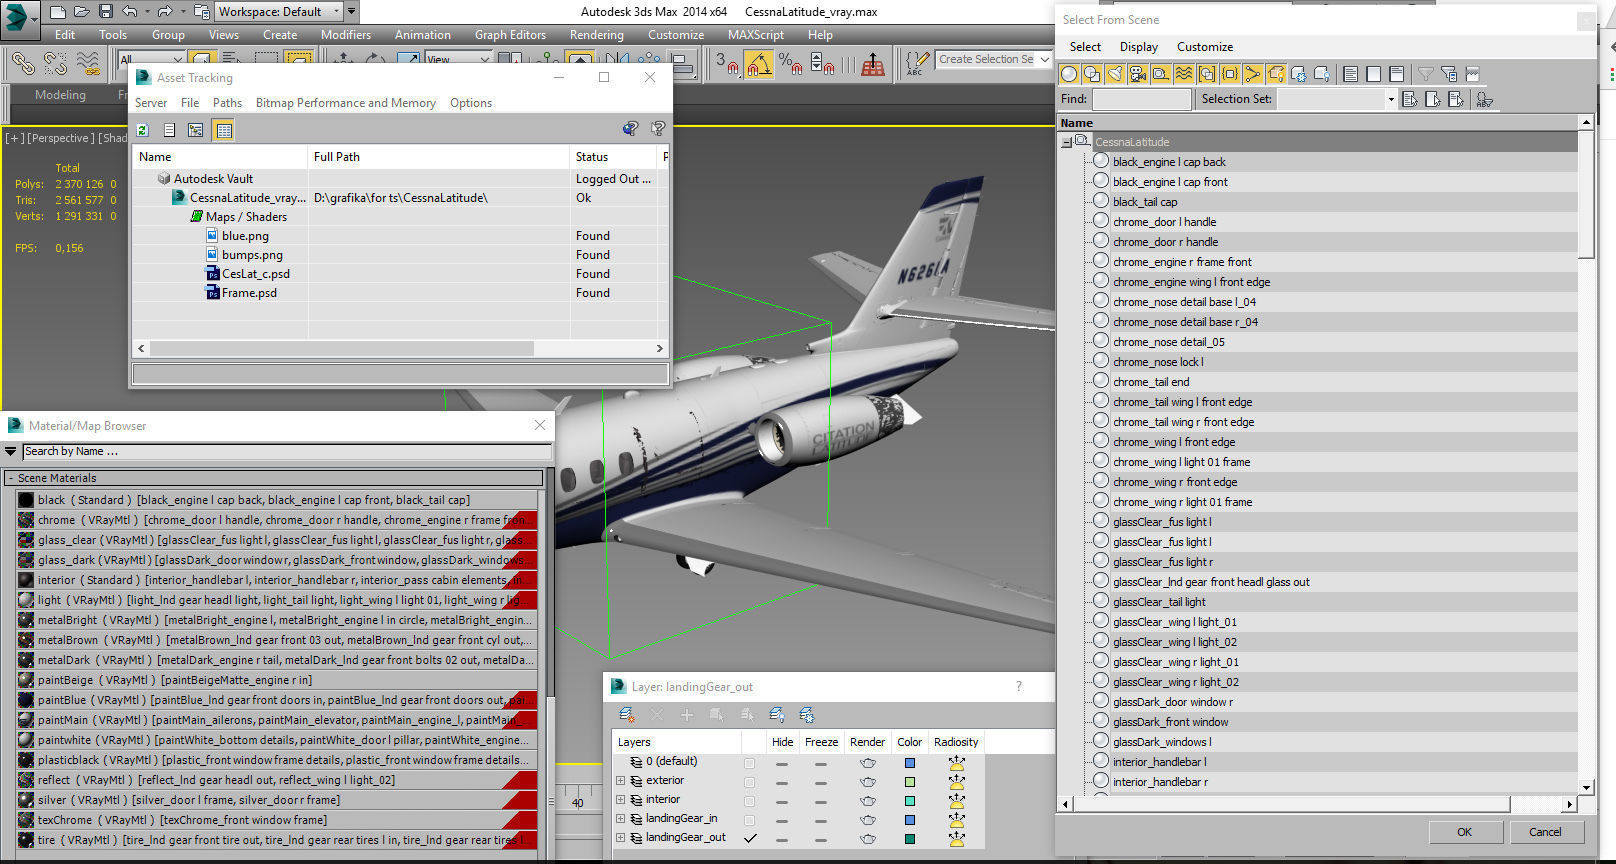Expand the landingGear_in layer node

coord(620,819)
